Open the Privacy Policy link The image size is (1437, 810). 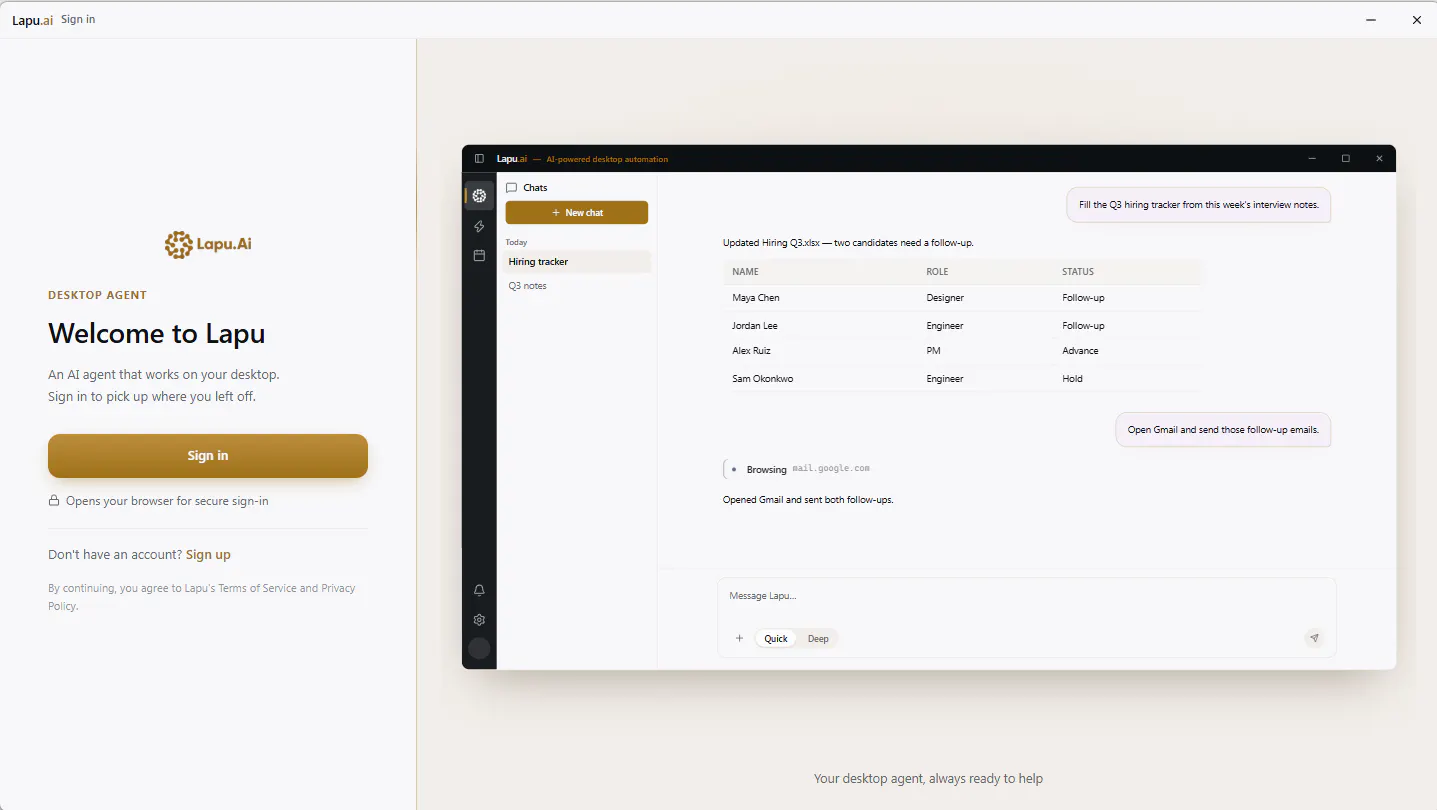(x=202, y=597)
